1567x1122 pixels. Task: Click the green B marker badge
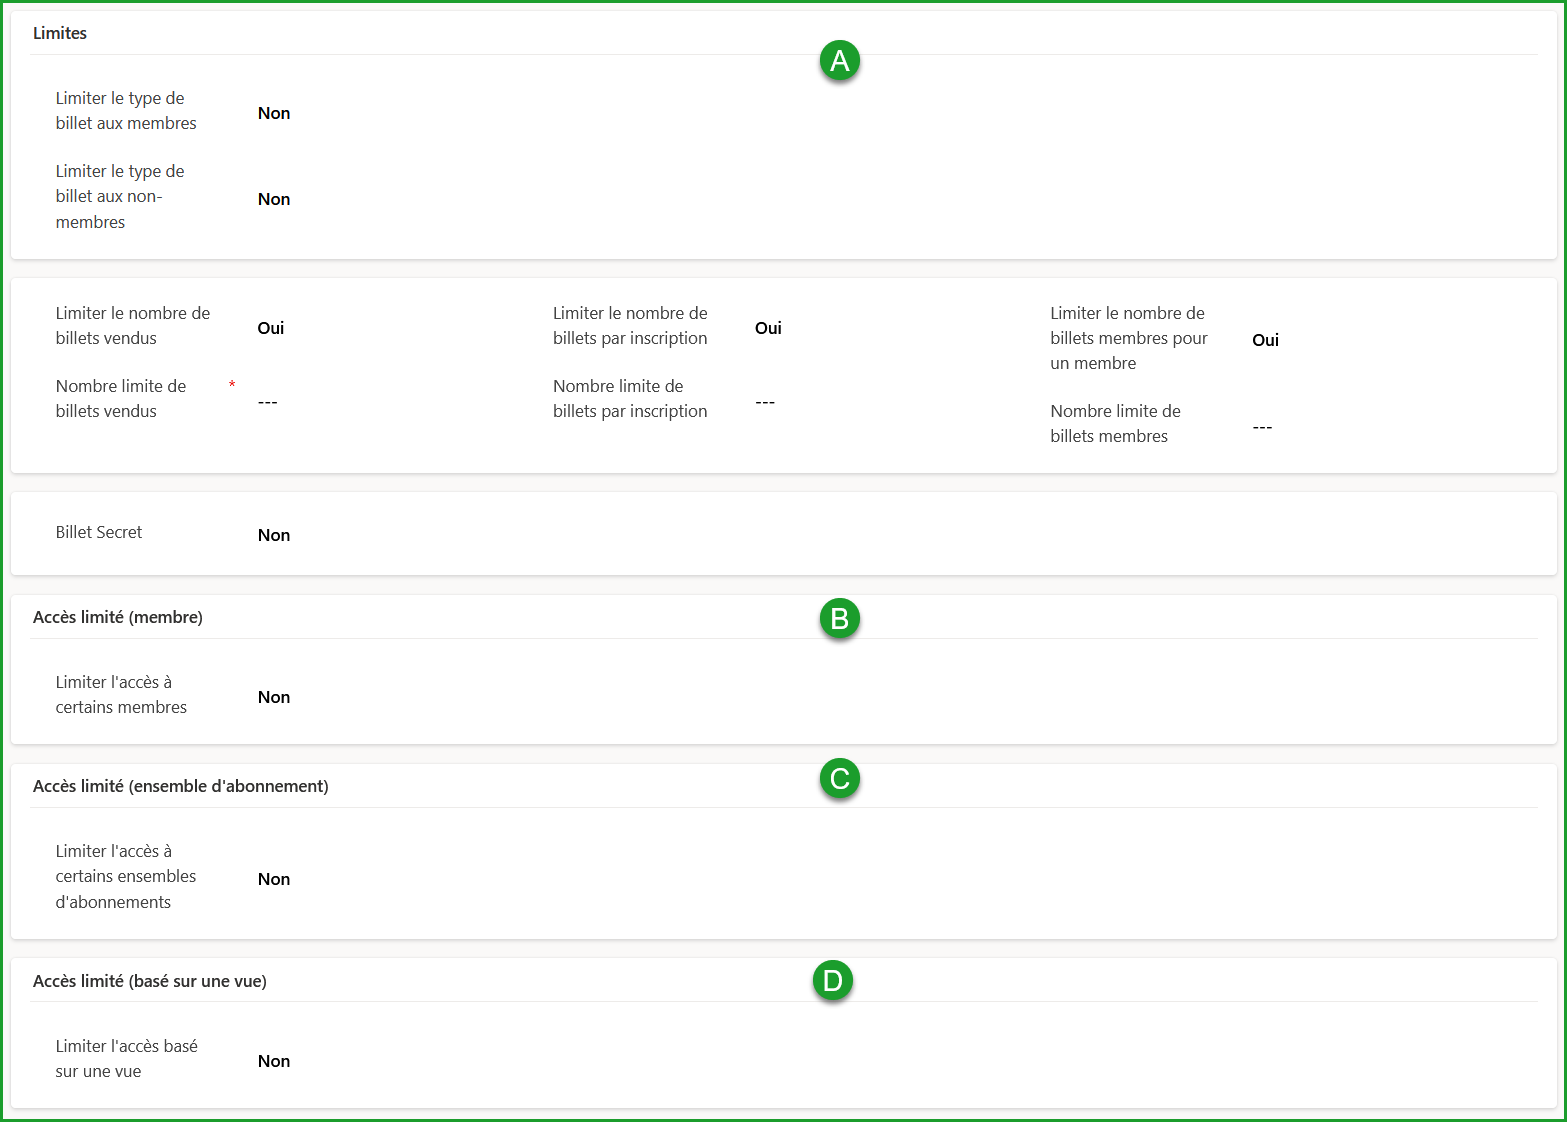tap(839, 619)
